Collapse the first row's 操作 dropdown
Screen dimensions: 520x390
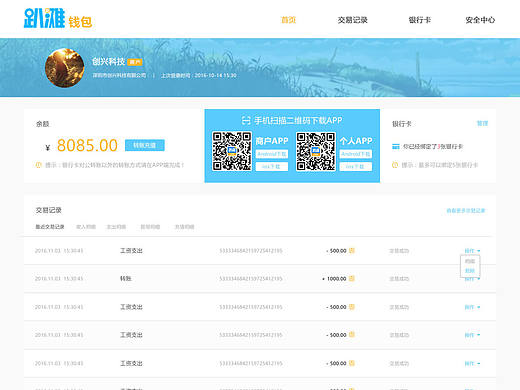[472, 251]
